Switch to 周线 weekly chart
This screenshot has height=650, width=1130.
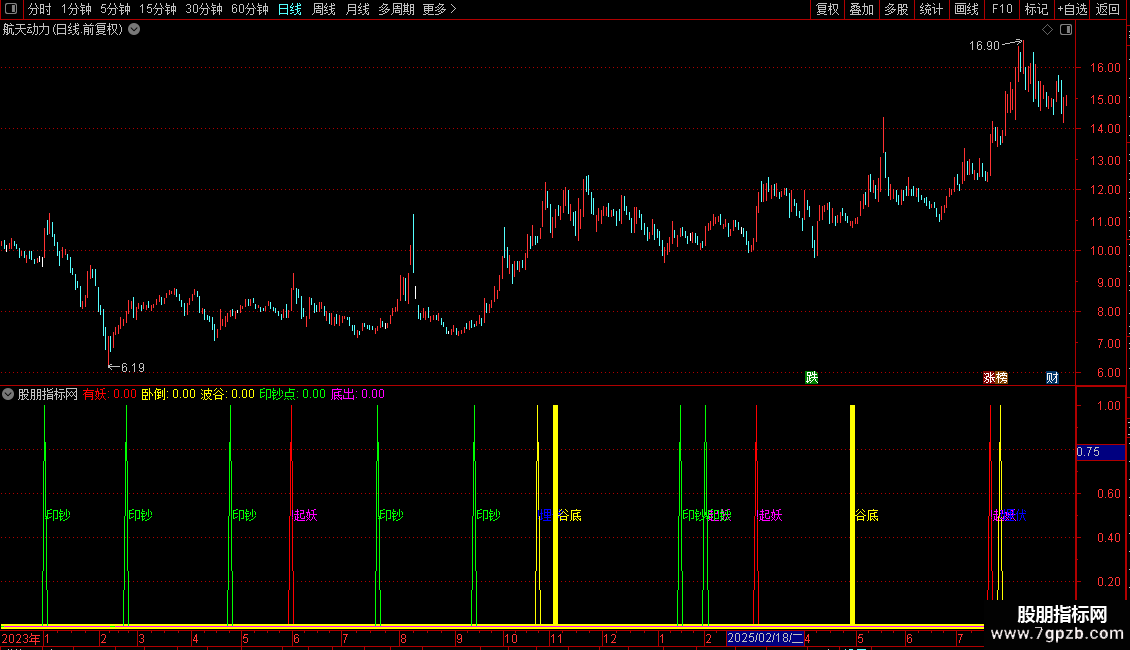pos(324,9)
